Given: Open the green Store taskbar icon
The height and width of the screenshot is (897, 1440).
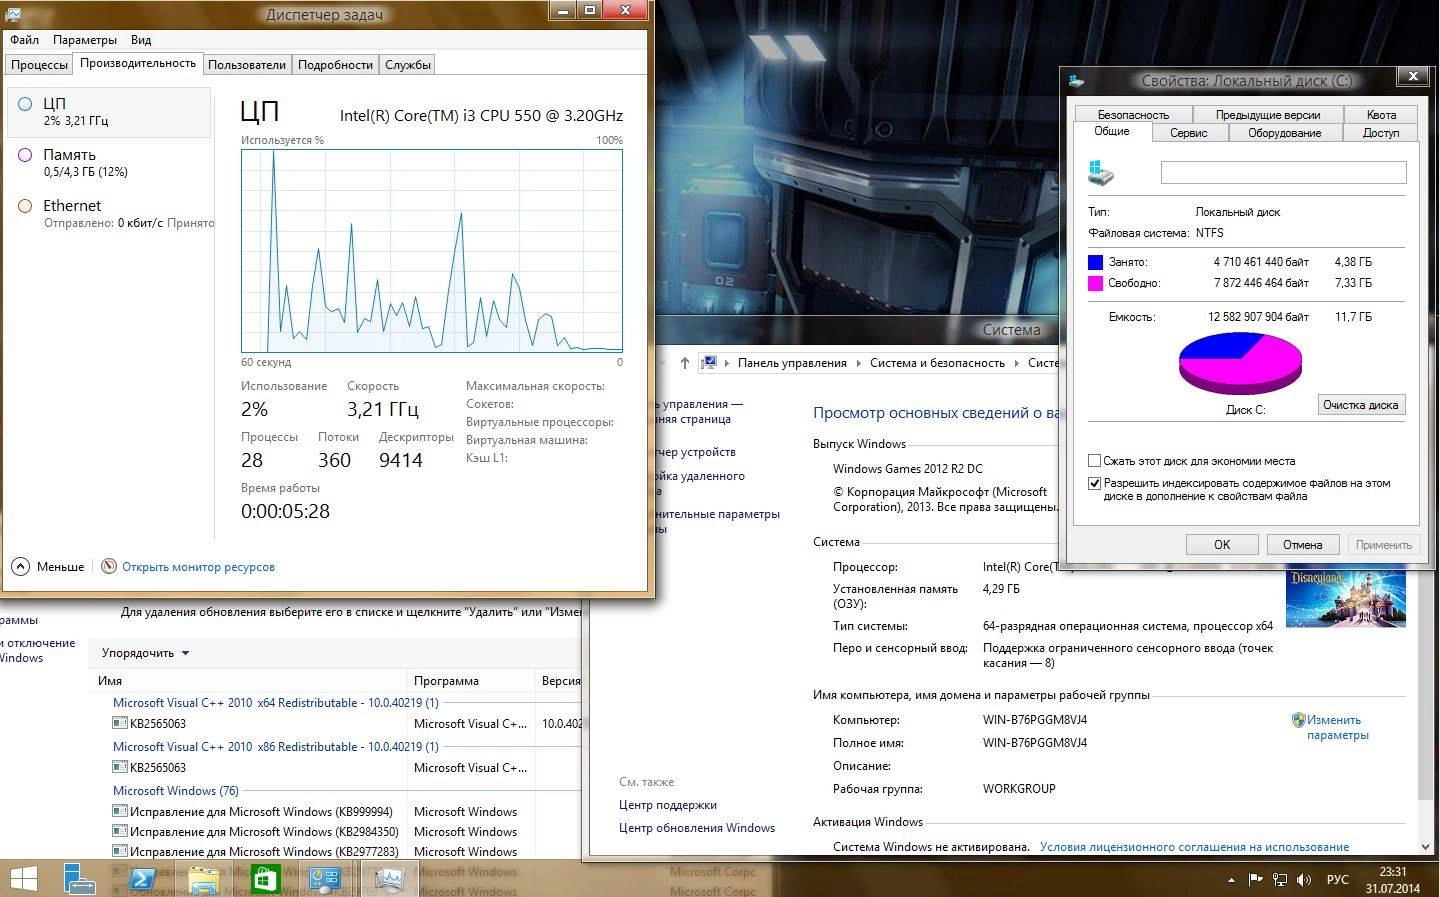Looking at the screenshot, I should 264,879.
